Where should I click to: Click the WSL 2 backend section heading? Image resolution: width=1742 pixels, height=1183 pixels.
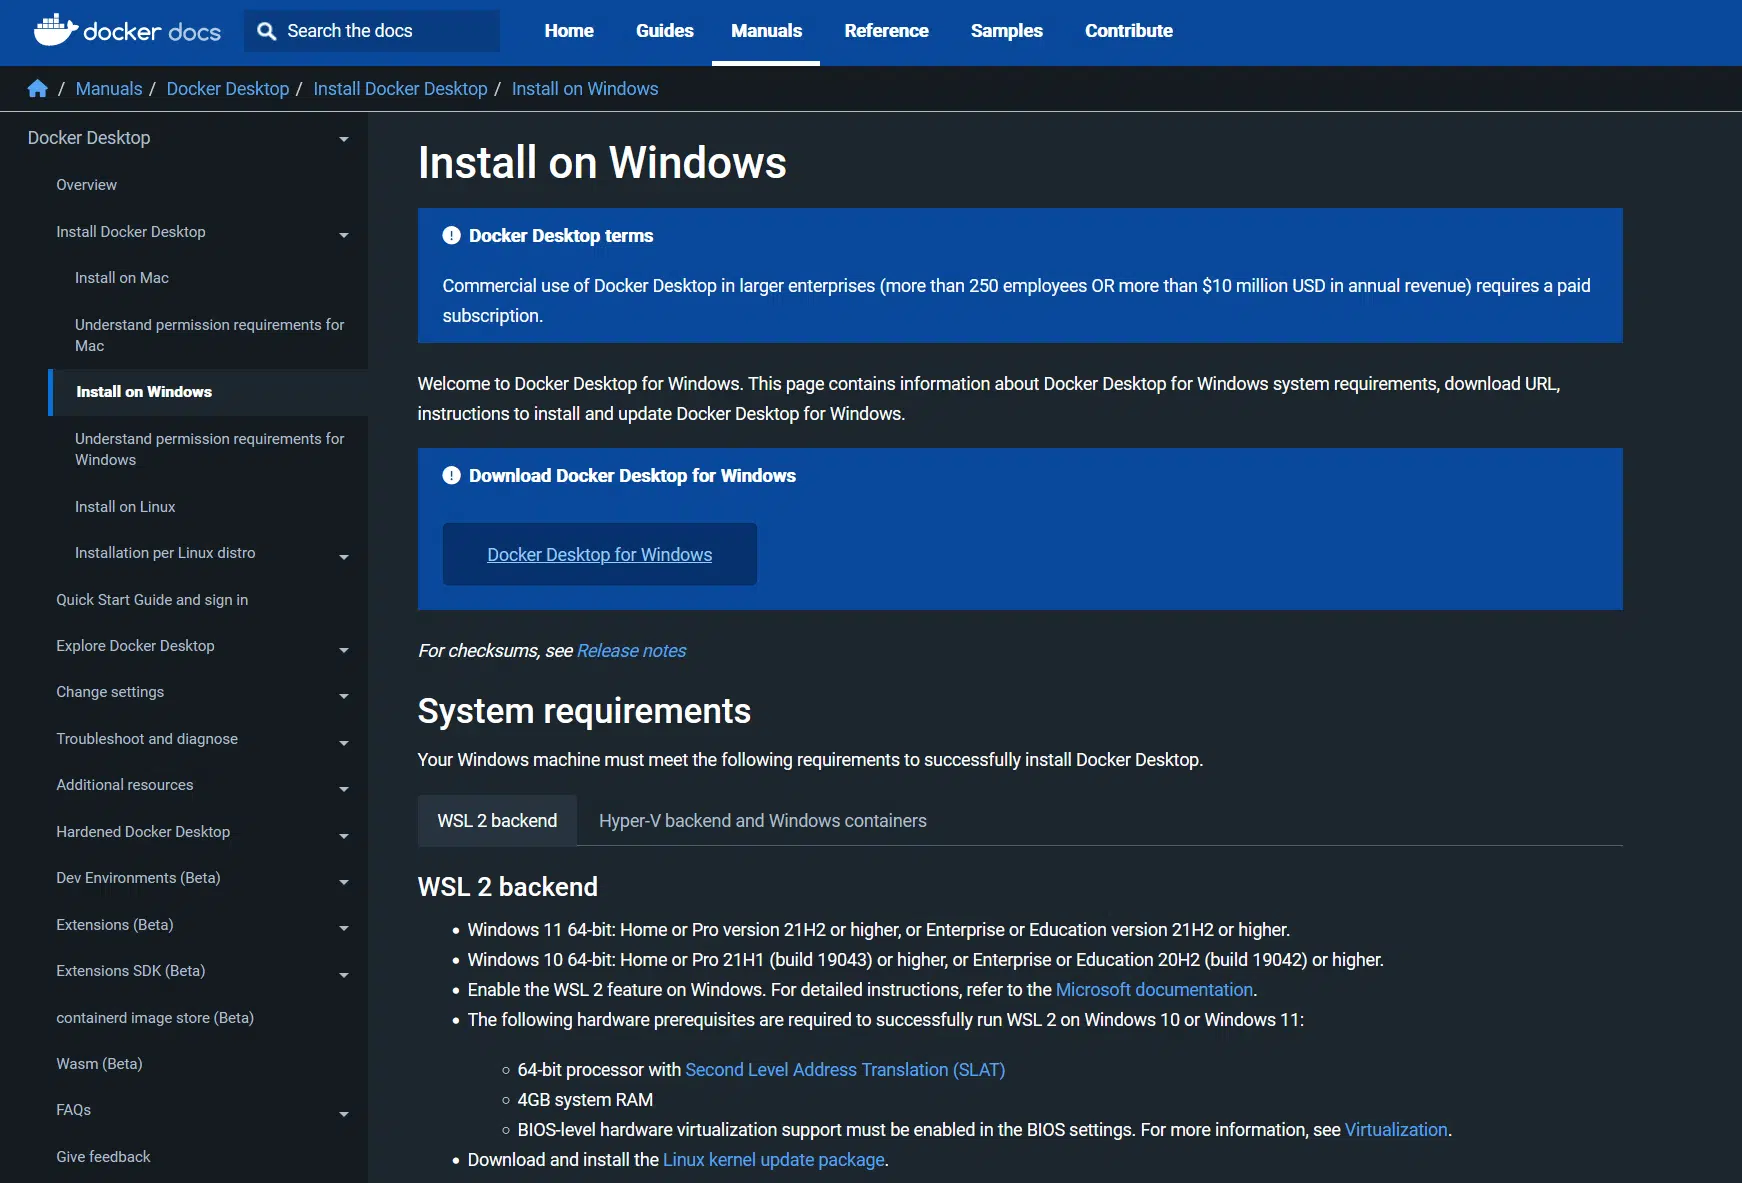[x=508, y=887]
